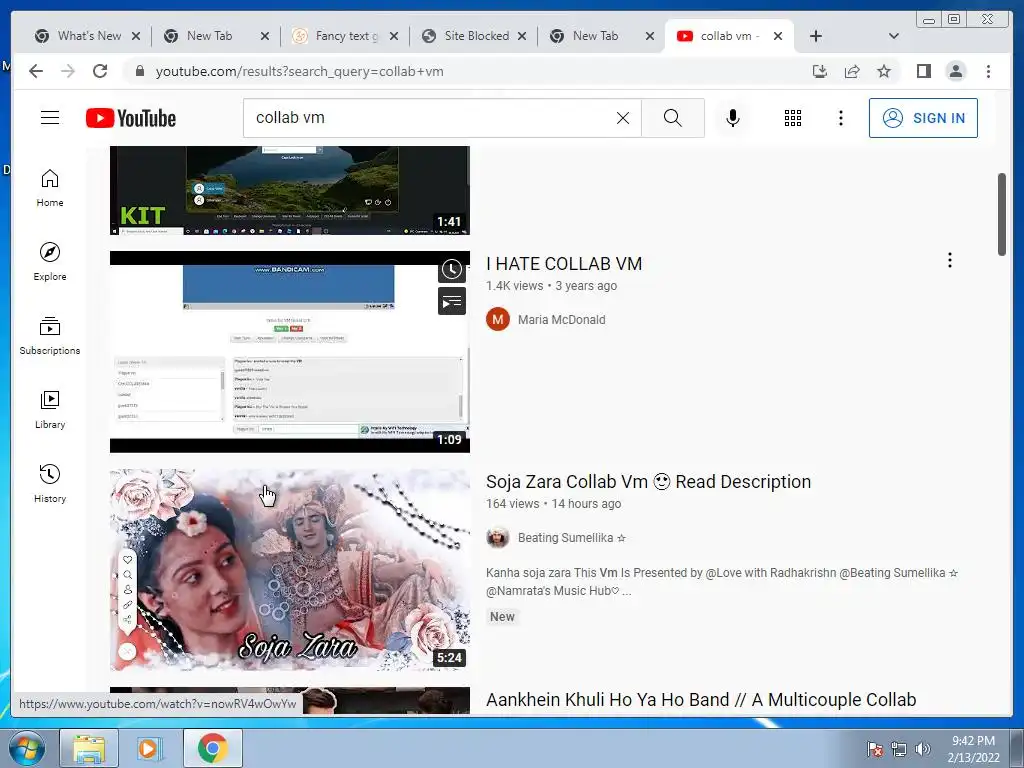
Task: Share this page via the share icon
Action: click(x=852, y=71)
